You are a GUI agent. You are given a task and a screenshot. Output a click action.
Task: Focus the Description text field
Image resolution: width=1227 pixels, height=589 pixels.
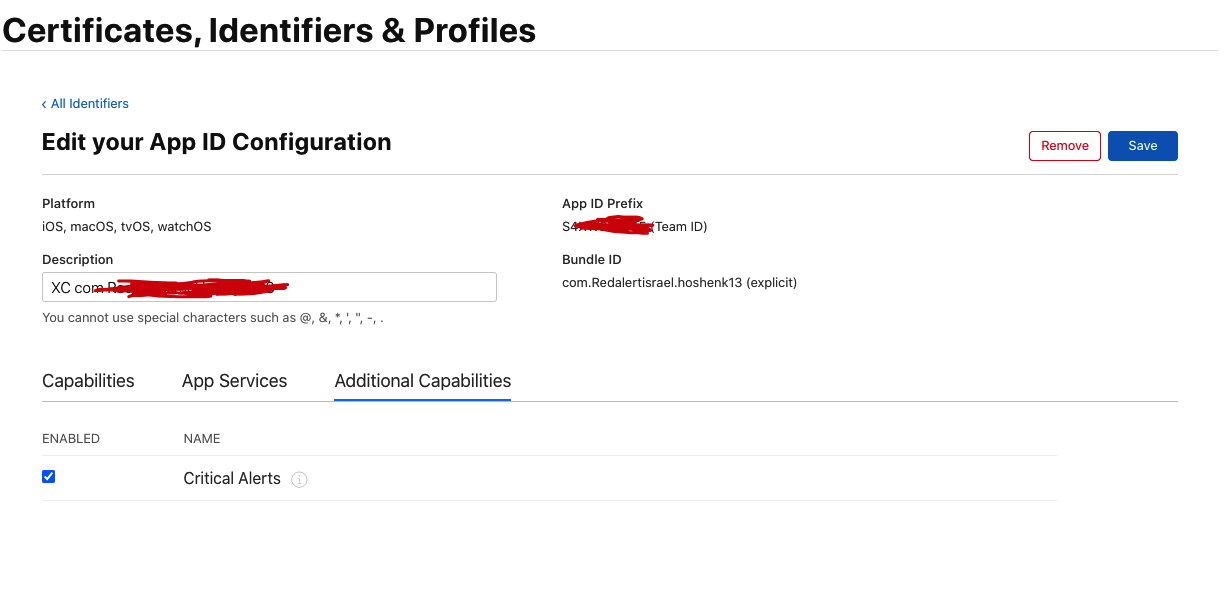coord(269,287)
